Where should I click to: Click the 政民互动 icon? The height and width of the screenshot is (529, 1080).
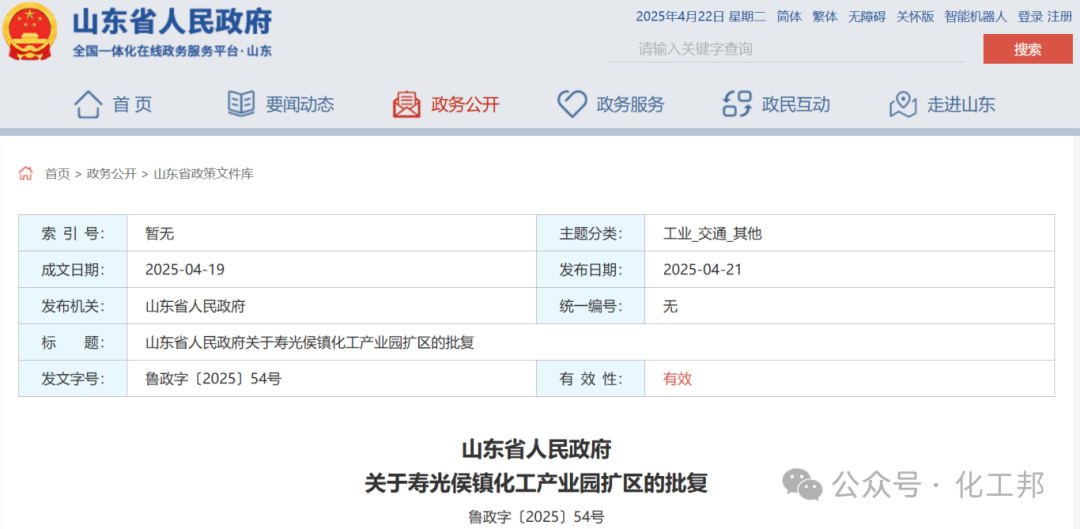[737, 104]
